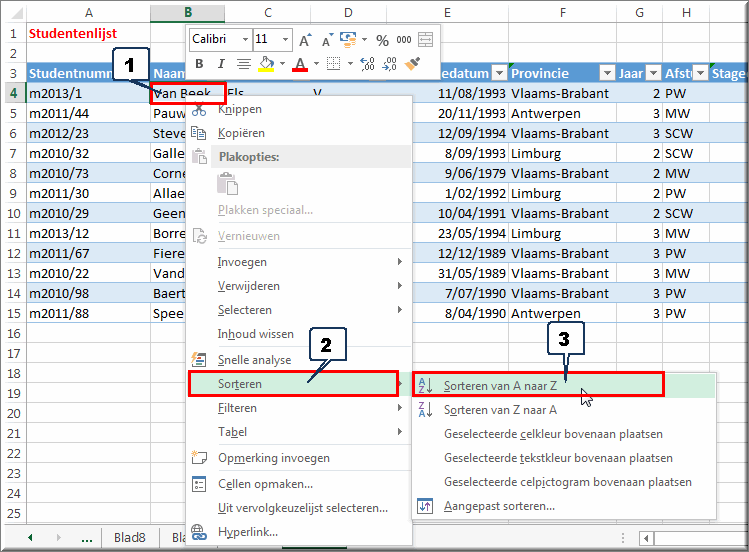Choose Uit vervolgkeuzelijst selecteren...
The width and height of the screenshot is (749, 552).
tap(300, 508)
